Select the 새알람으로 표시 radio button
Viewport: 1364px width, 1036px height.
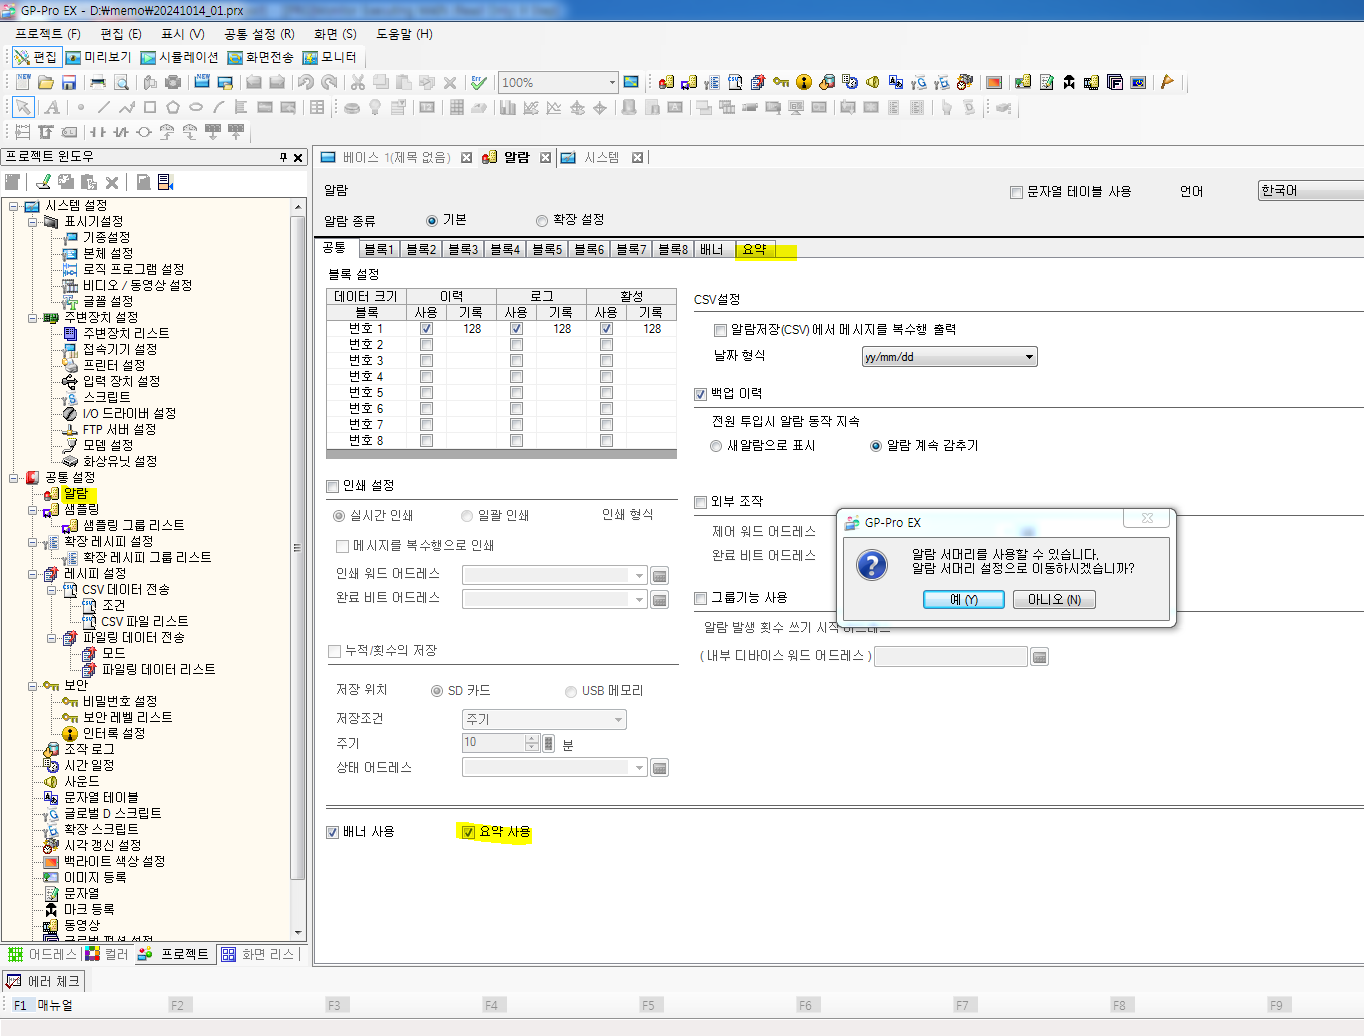point(716,446)
